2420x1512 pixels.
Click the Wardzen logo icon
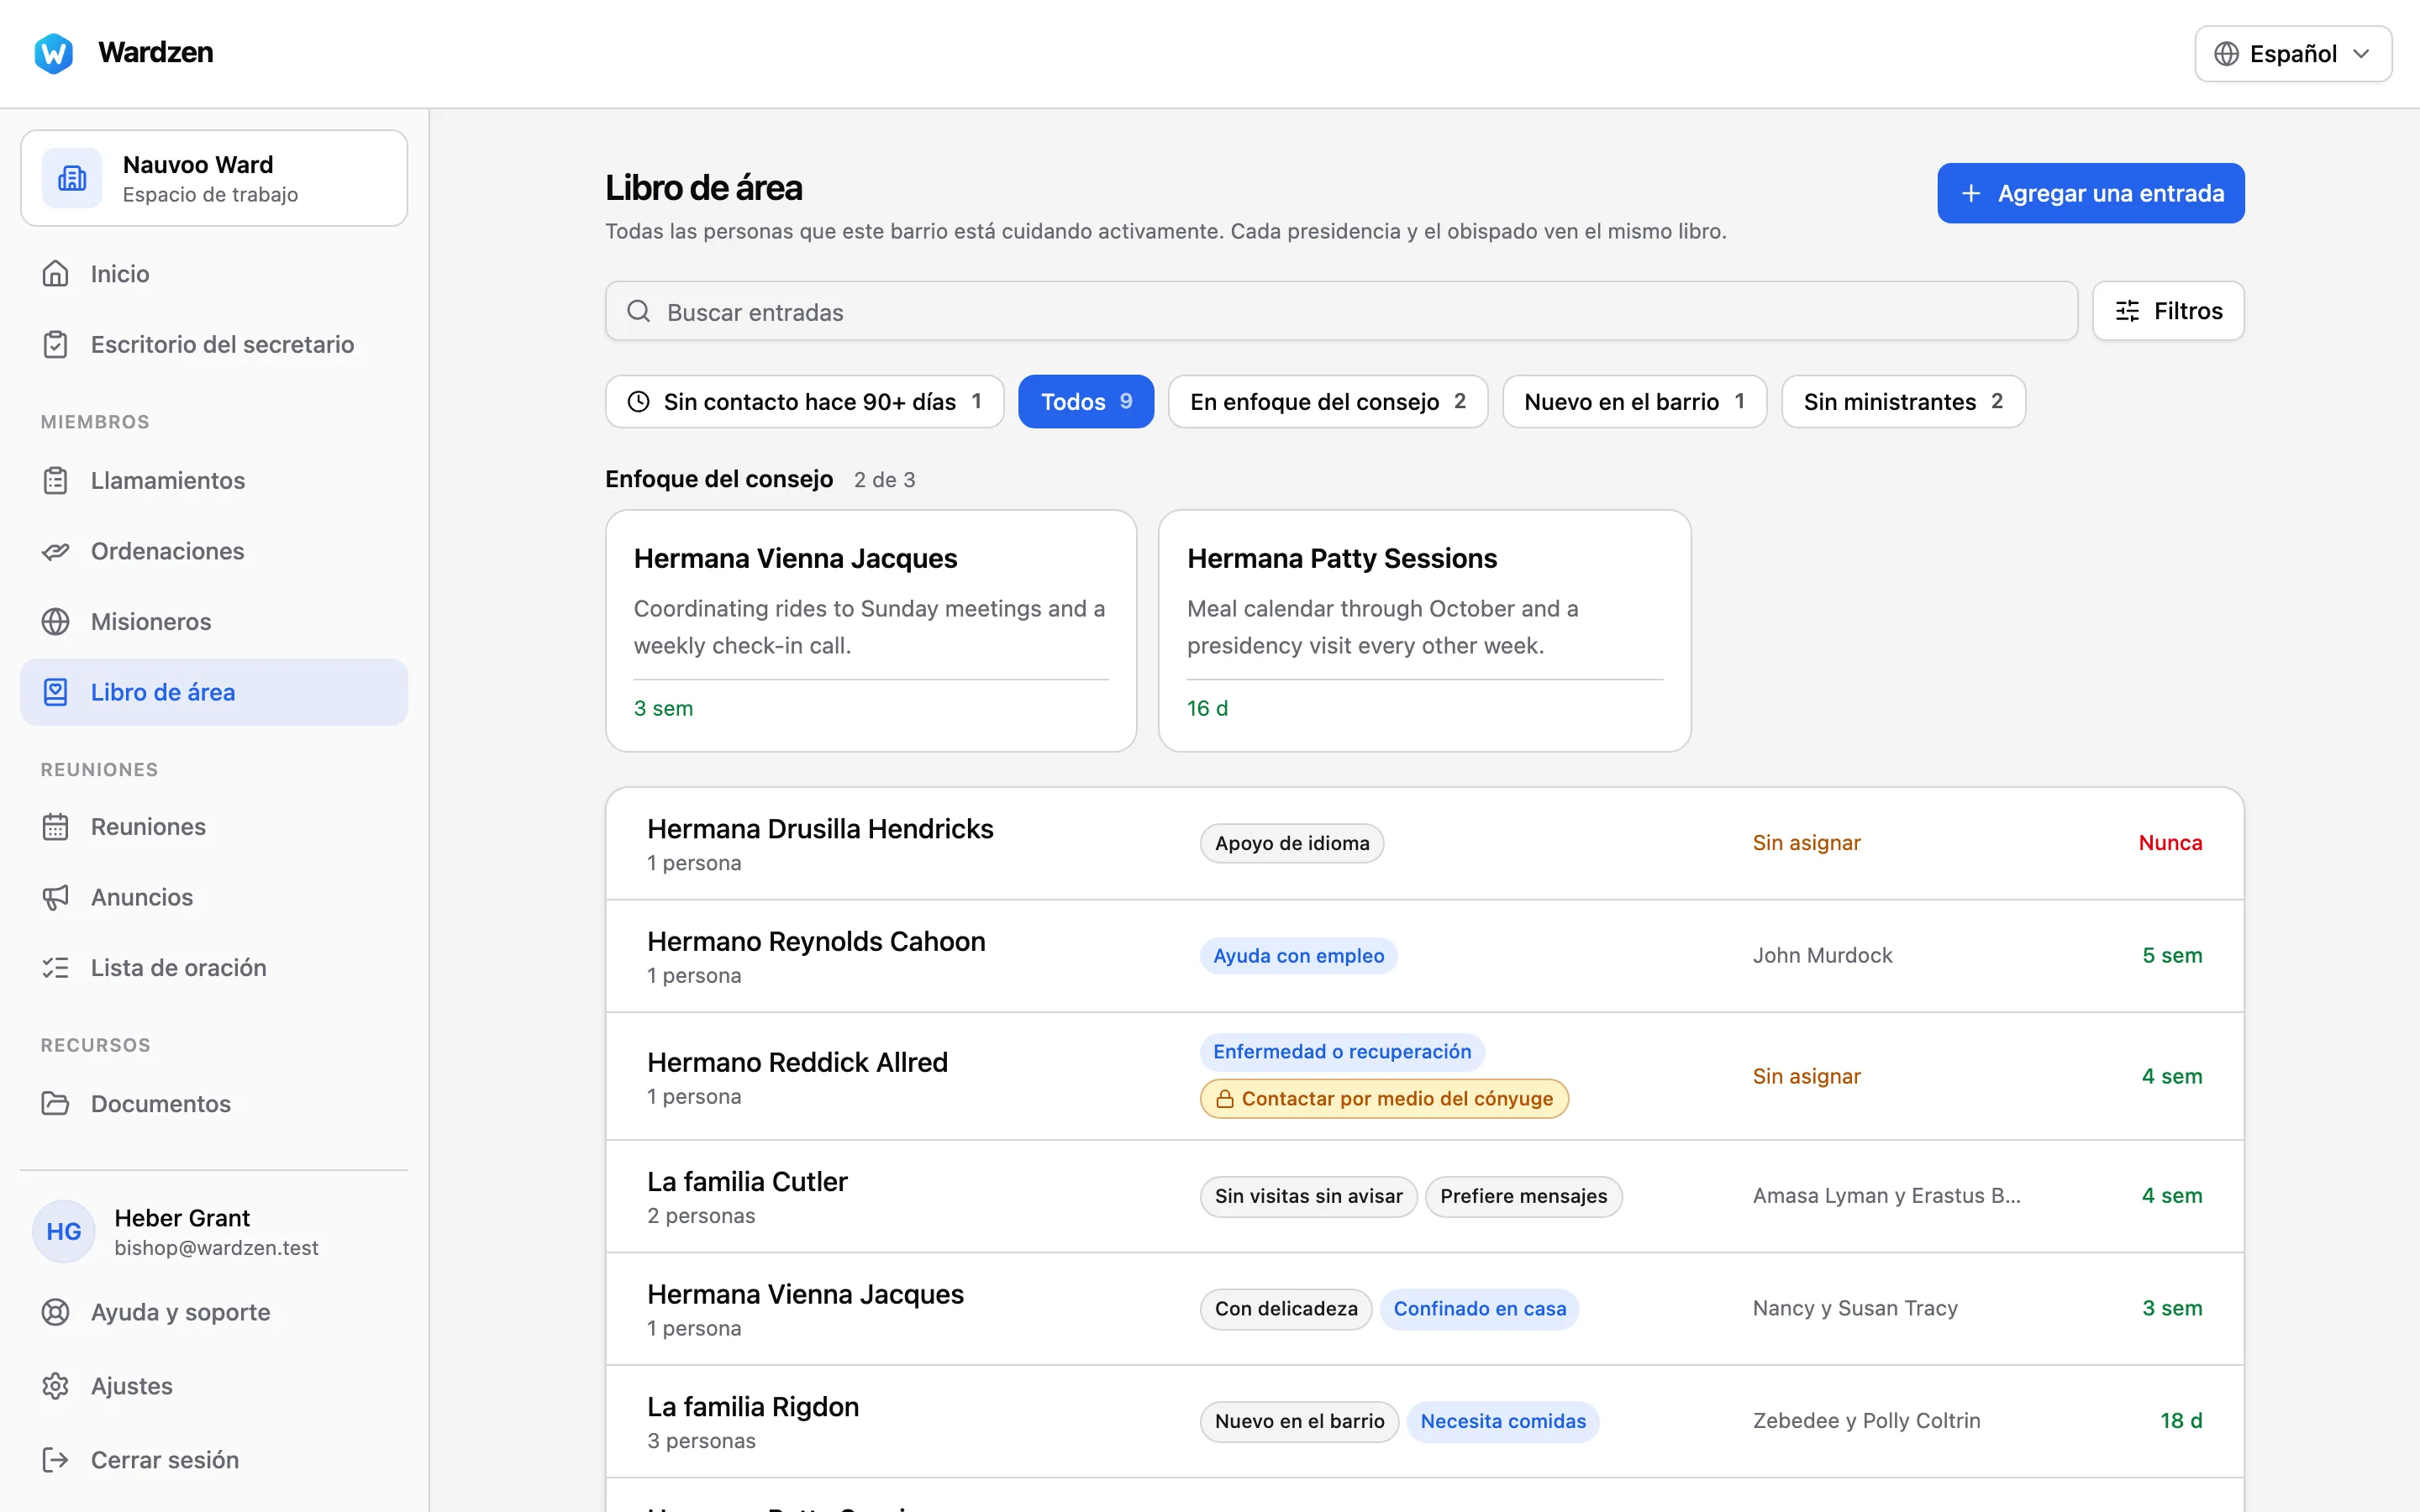[53, 53]
